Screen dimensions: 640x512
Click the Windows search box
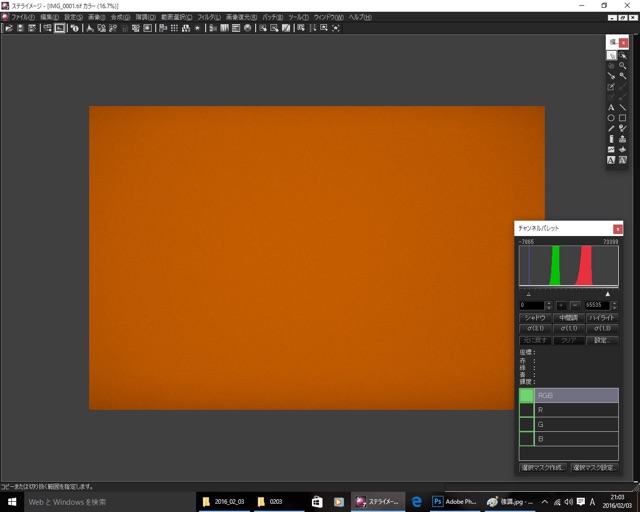(100, 501)
